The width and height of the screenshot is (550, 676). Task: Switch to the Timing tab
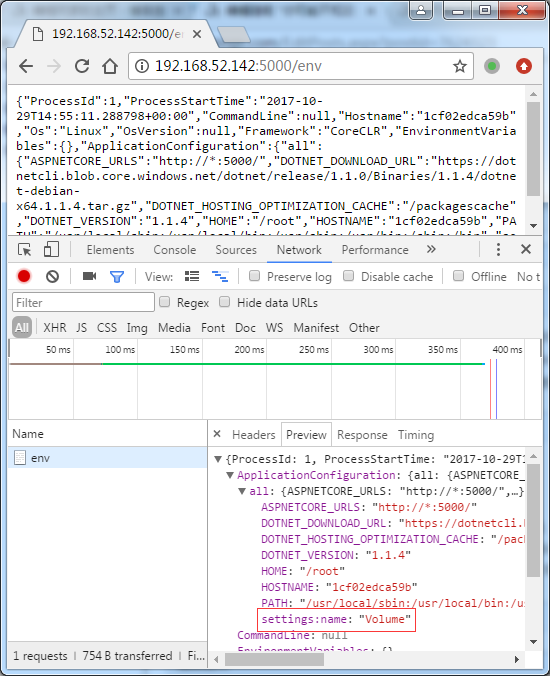pos(416,435)
